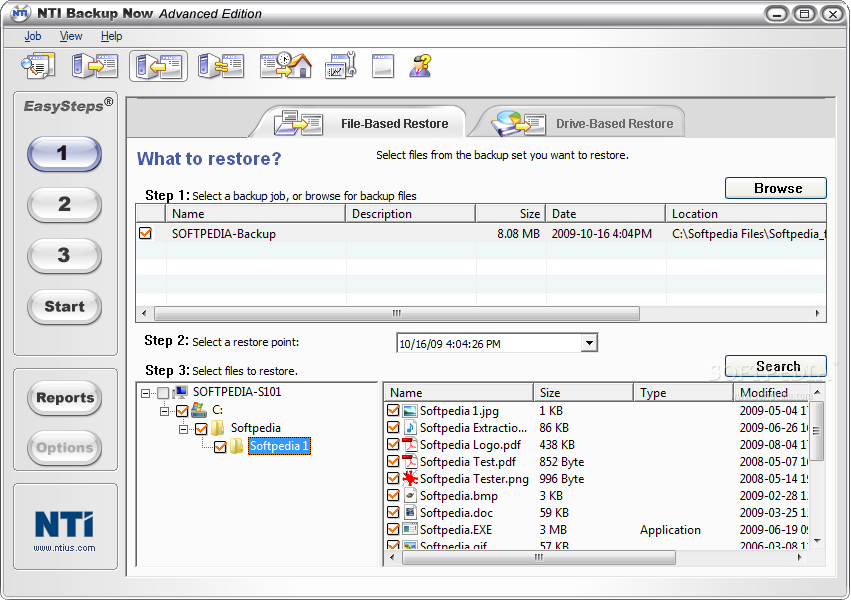
Task: Collapse the C: drive tree node
Action: 164,411
